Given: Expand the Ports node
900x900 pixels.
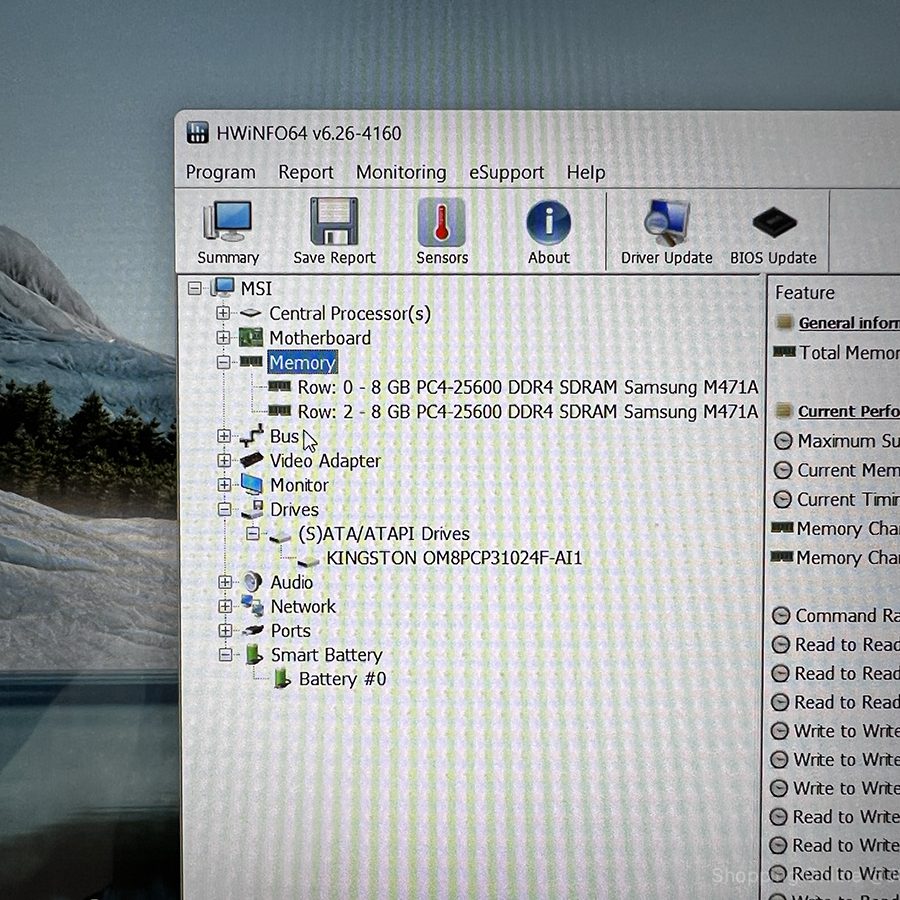Looking at the screenshot, I should (226, 630).
